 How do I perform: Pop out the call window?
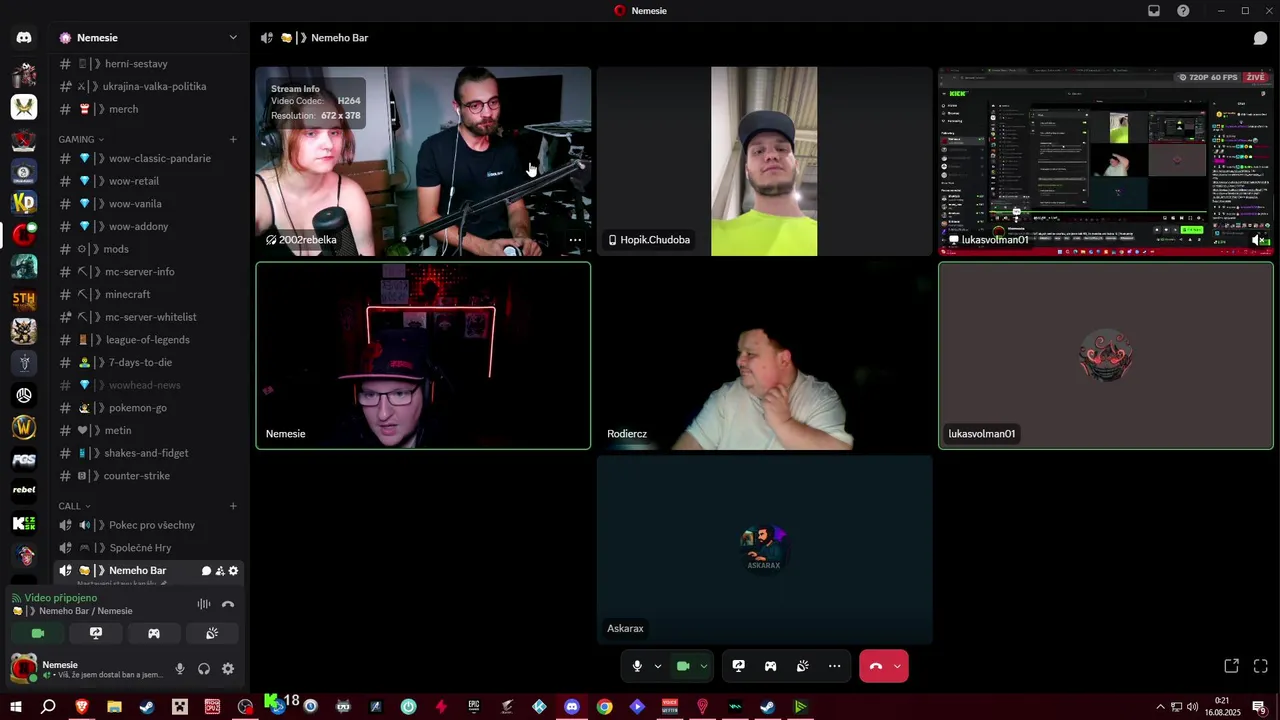click(1232, 666)
